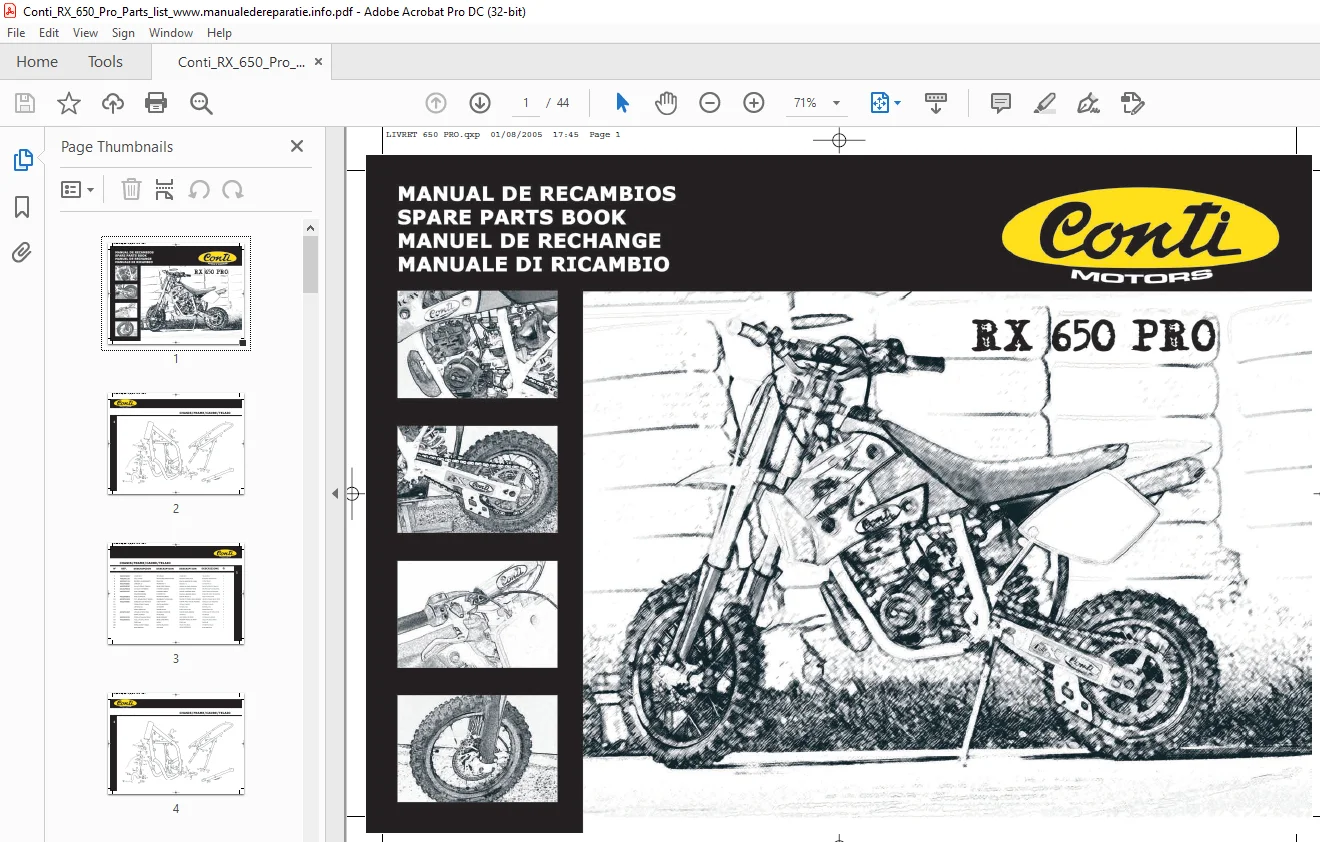The height and width of the screenshot is (842, 1320).
Task: Close the Page Thumbnails panel
Action: coord(297,146)
